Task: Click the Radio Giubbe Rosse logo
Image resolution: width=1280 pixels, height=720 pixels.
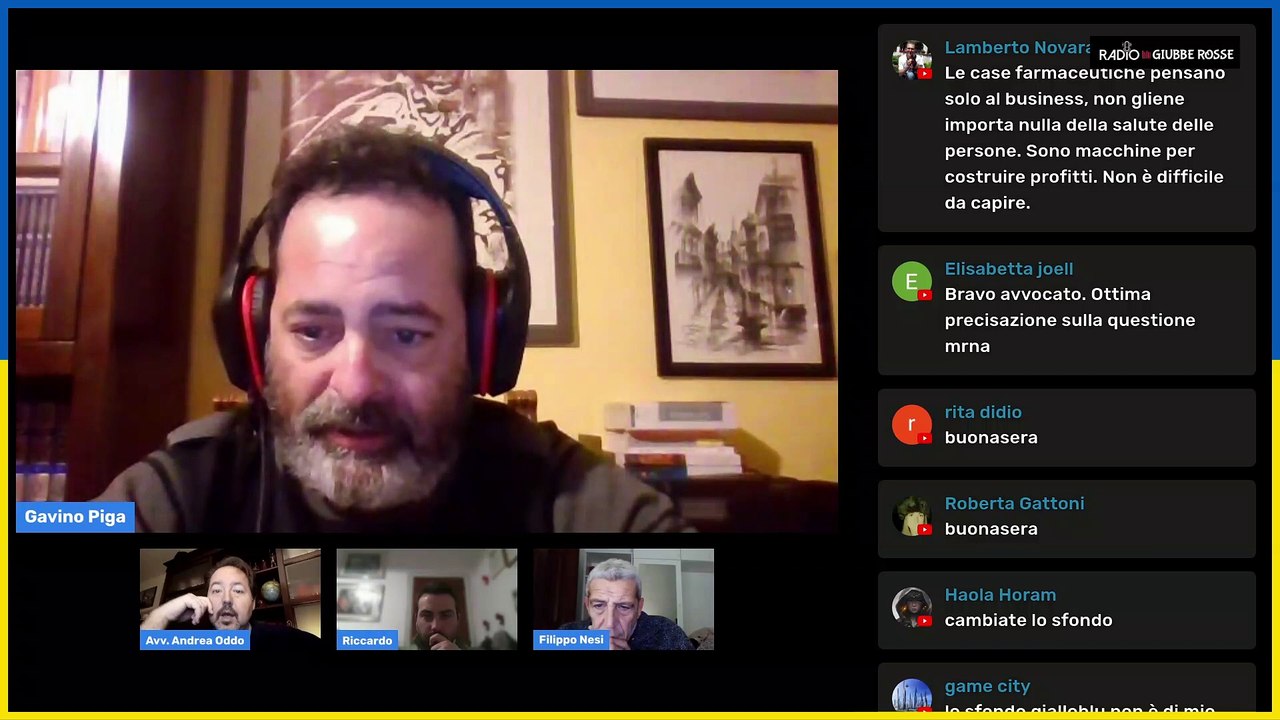Action: [x=1165, y=54]
